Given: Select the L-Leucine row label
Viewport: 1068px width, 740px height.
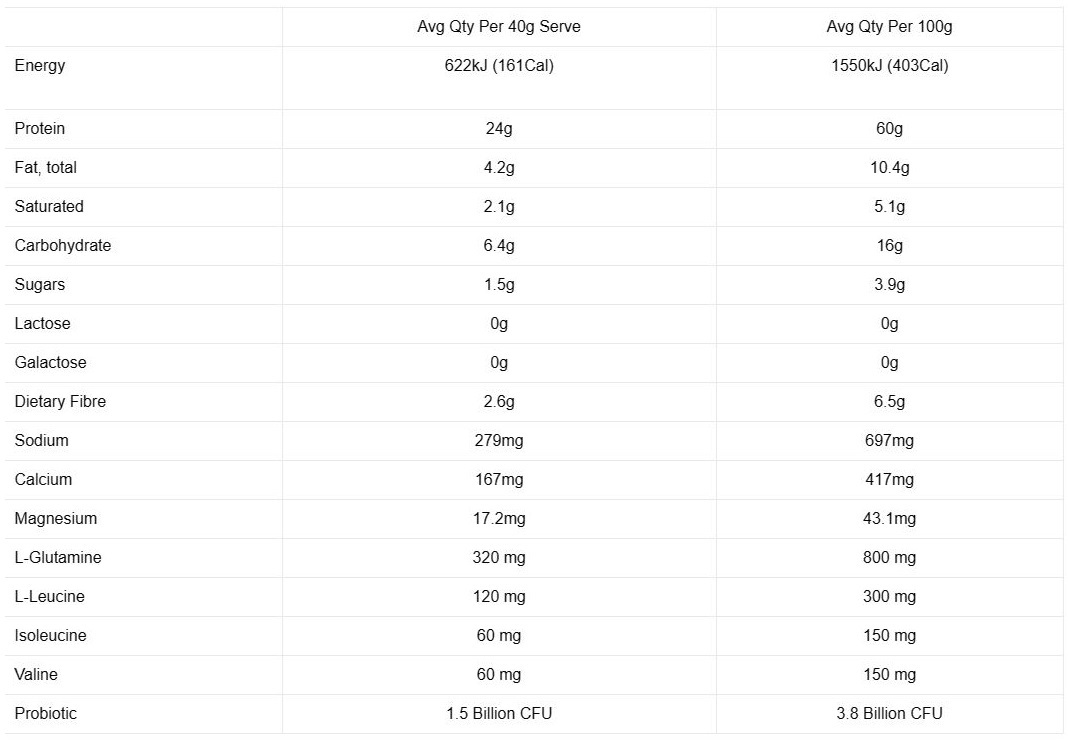Looking at the screenshot, I should click(x=50, y=596).
